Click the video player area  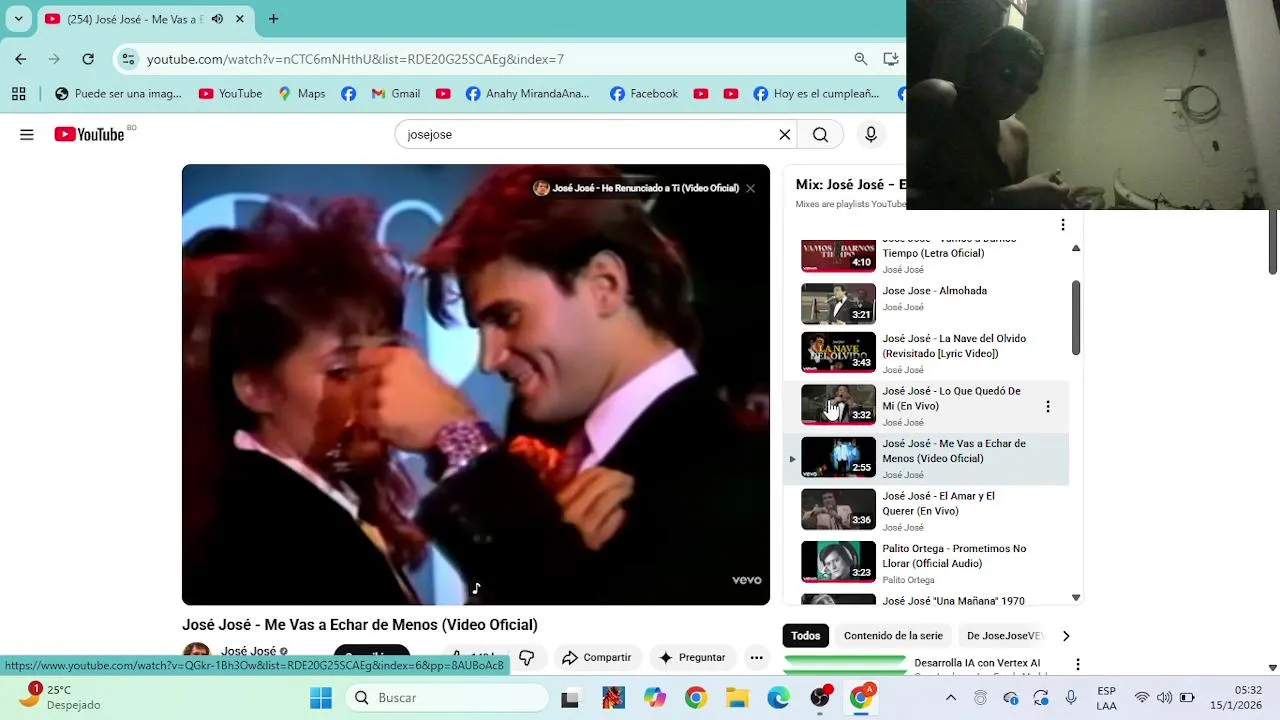tap(476, 384)
